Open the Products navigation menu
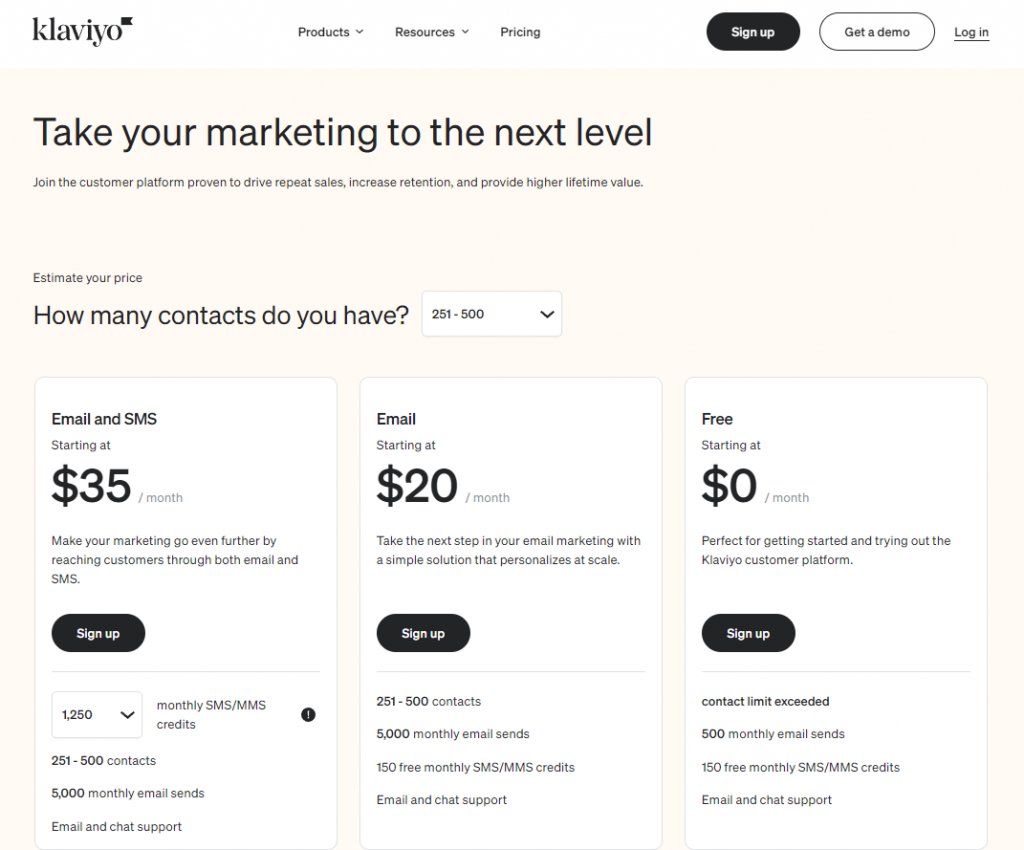Screen dimensions: 1024x850 pyautogui.click(x=330, y=32)
